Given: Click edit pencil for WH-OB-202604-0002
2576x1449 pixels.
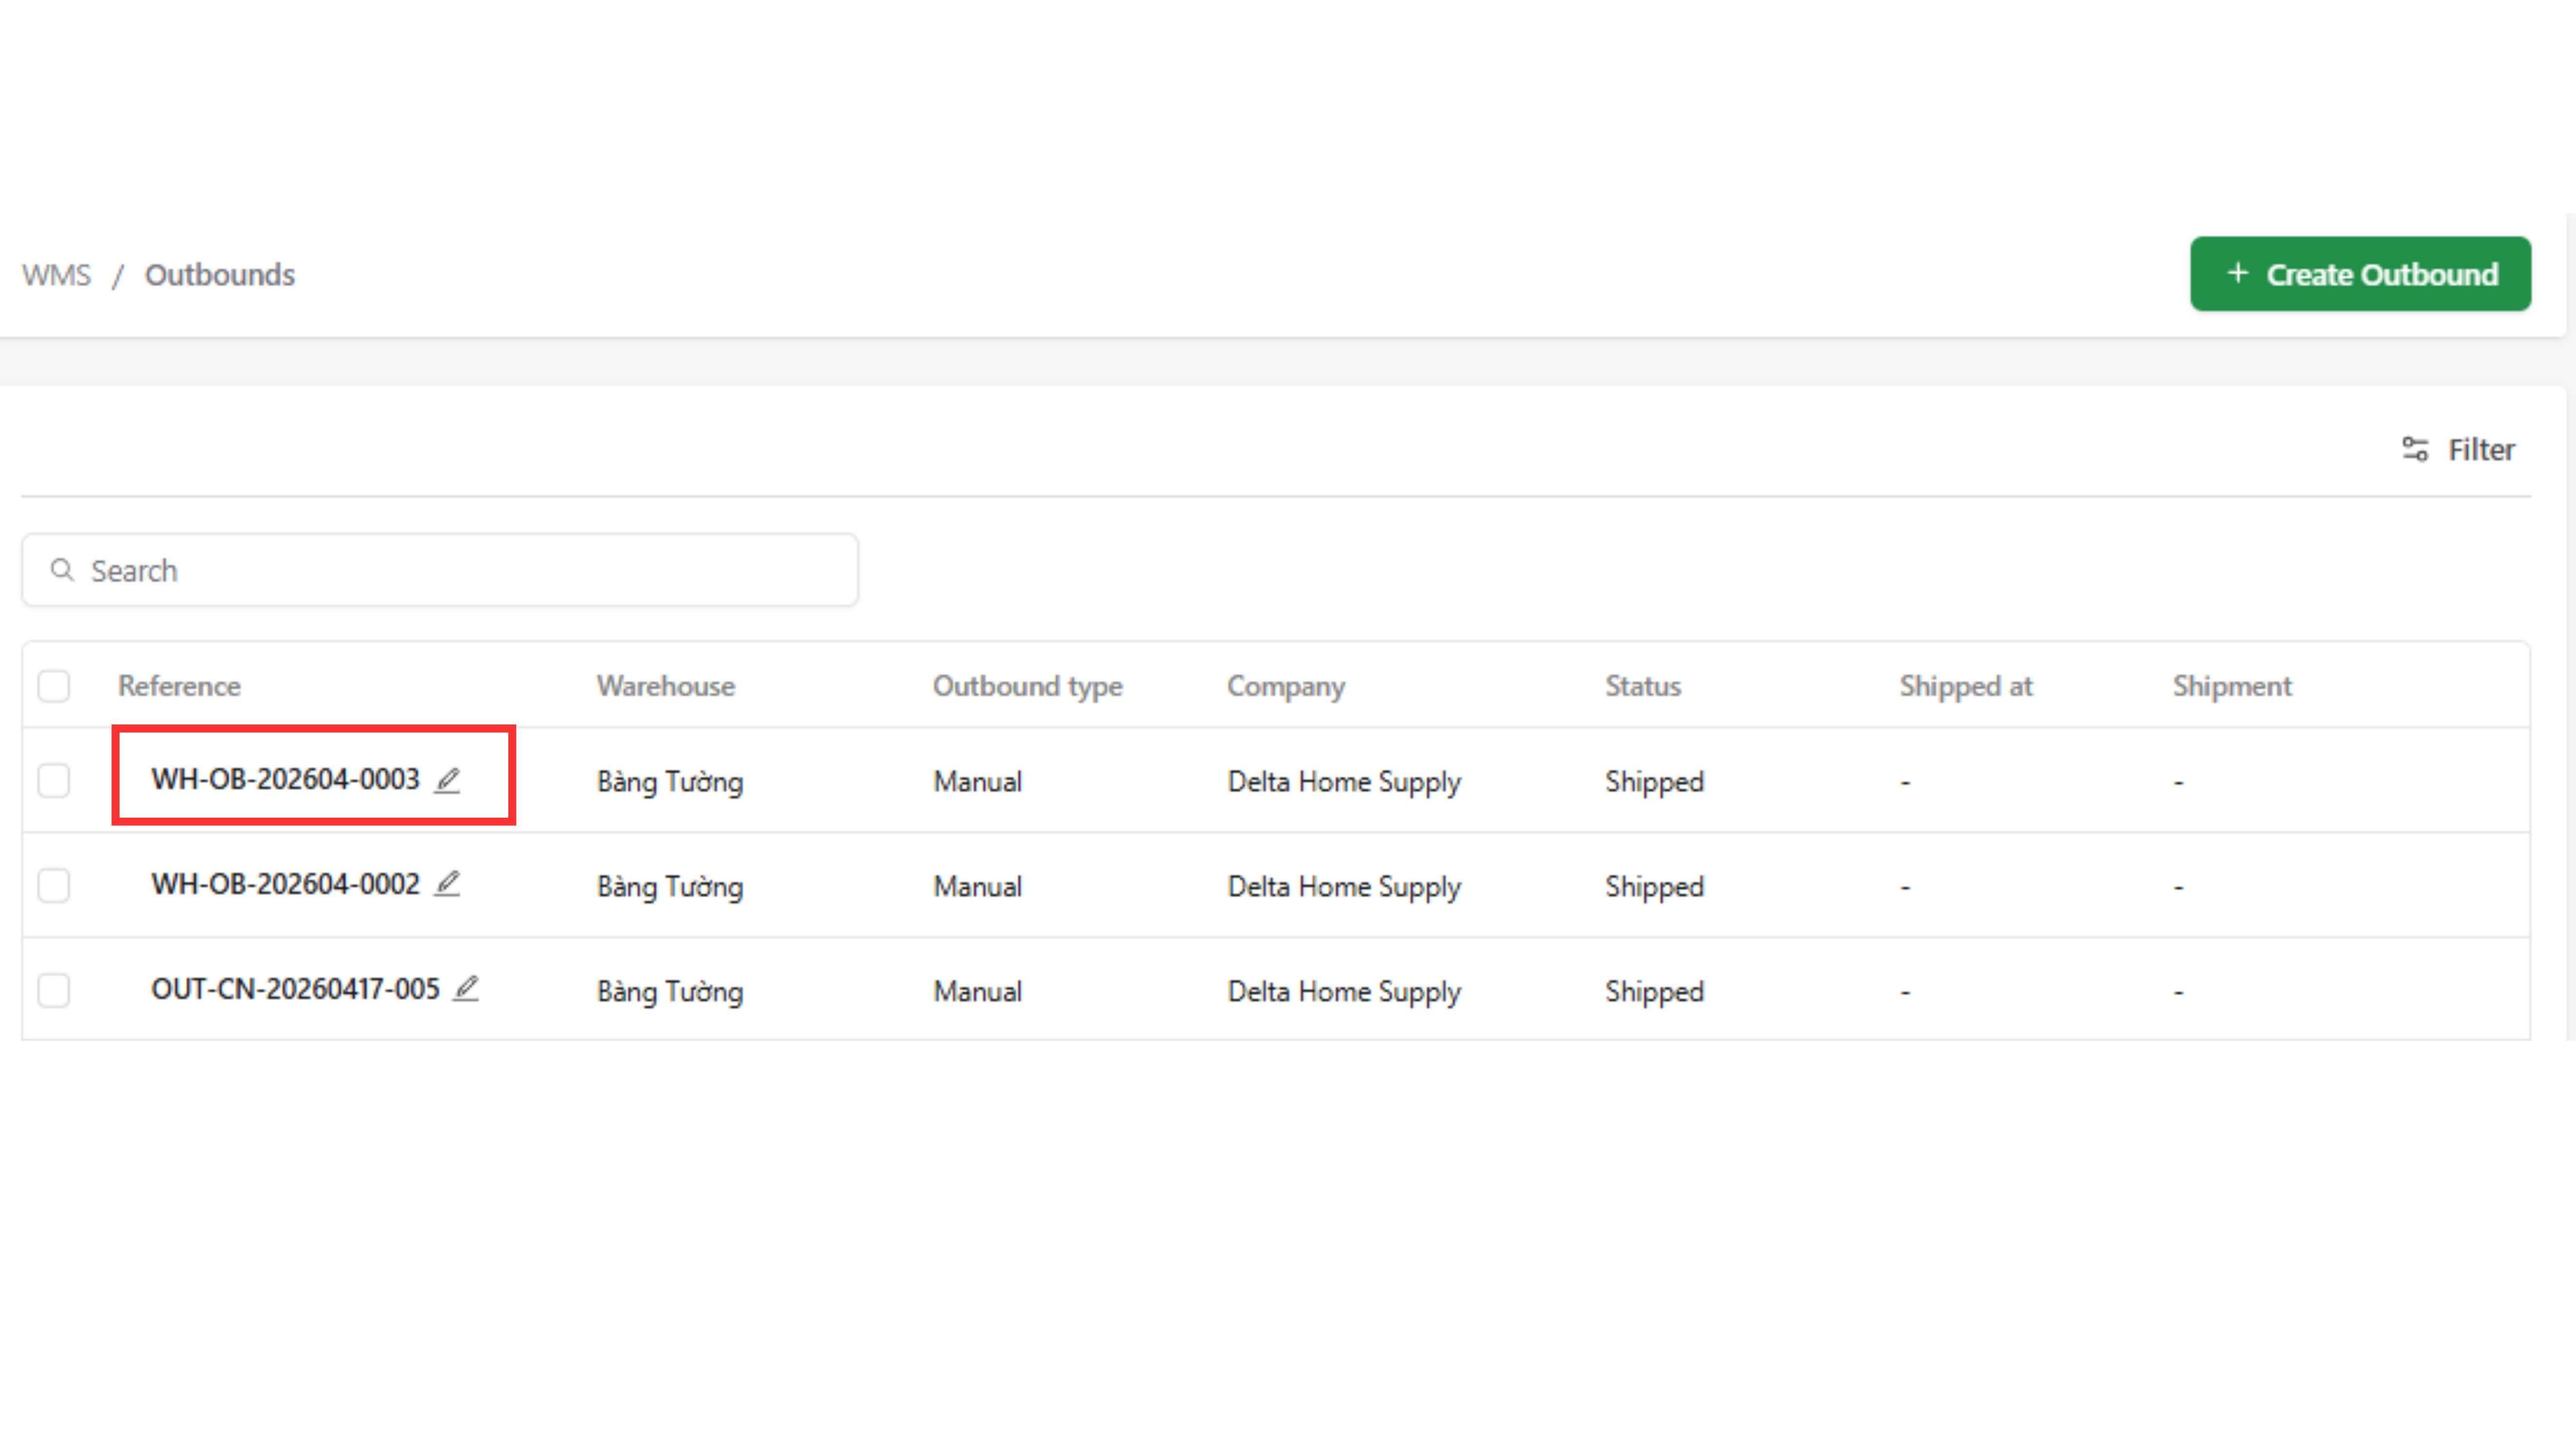Looking at the screenshot, I should 447,884.
